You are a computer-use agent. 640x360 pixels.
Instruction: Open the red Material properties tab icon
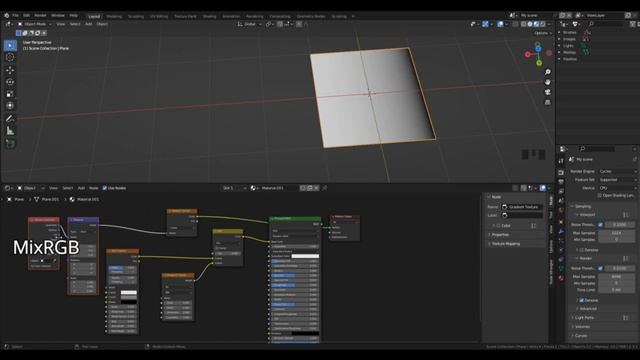(x=561, y=278)
